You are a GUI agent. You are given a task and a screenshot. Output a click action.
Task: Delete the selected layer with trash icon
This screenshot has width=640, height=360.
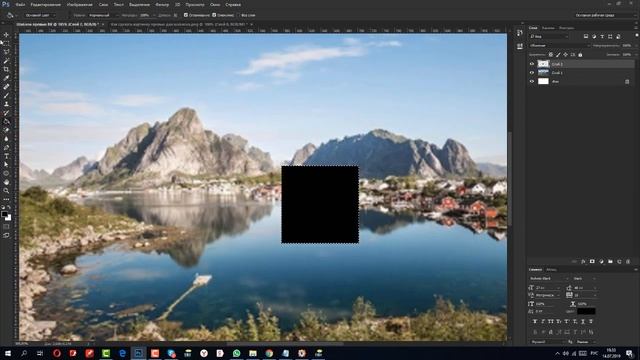pos(628,261)
